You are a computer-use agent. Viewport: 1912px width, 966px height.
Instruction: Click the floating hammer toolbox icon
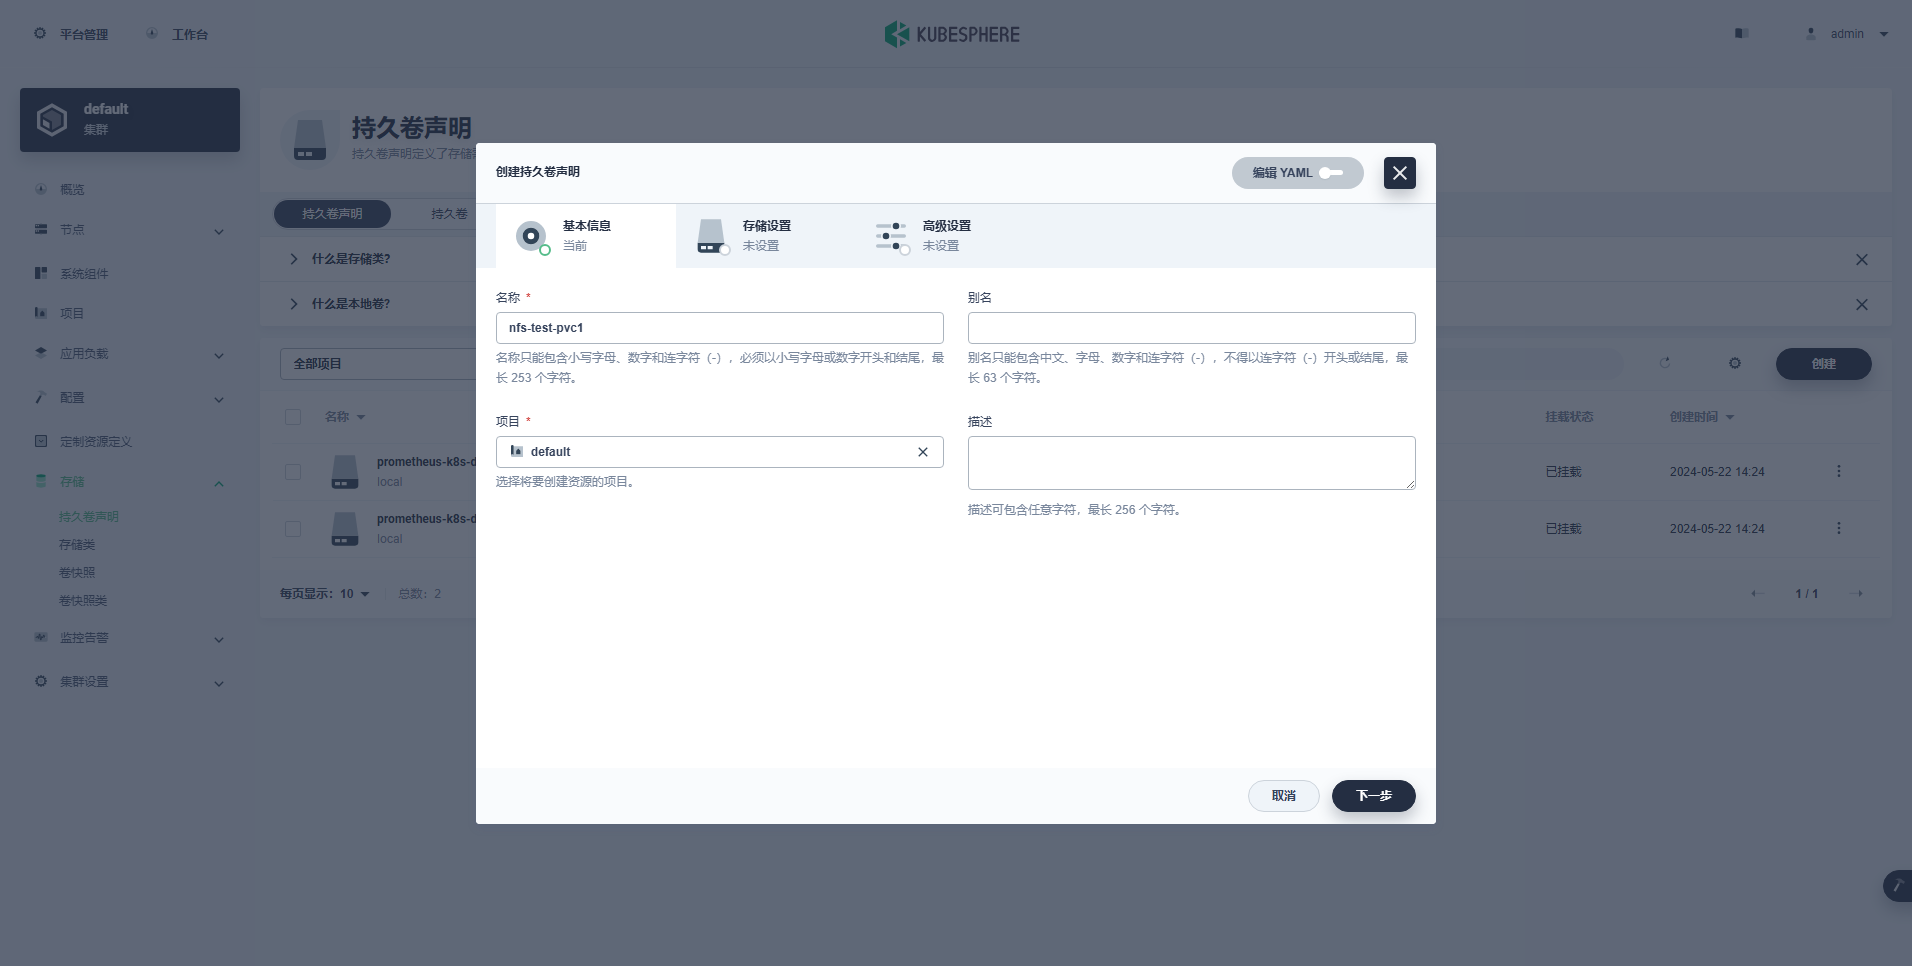click(x=1897, y=886)
